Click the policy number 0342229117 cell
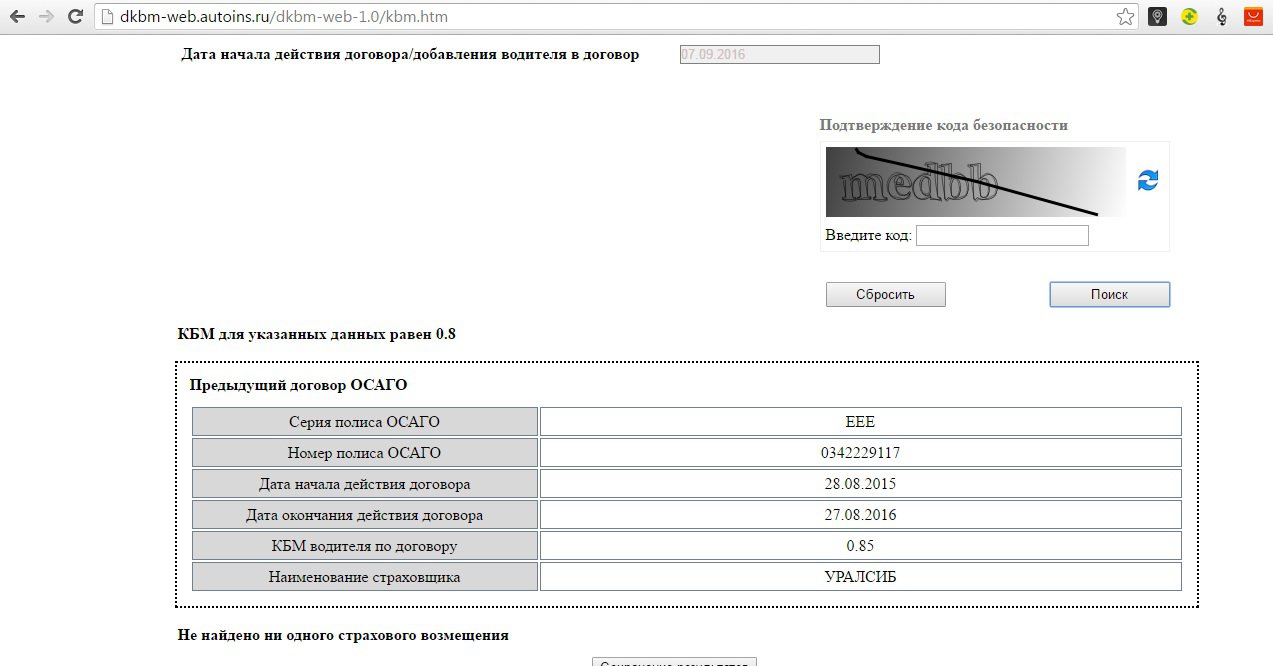This screenshot has width=1273, height=666. pos(860,453)
